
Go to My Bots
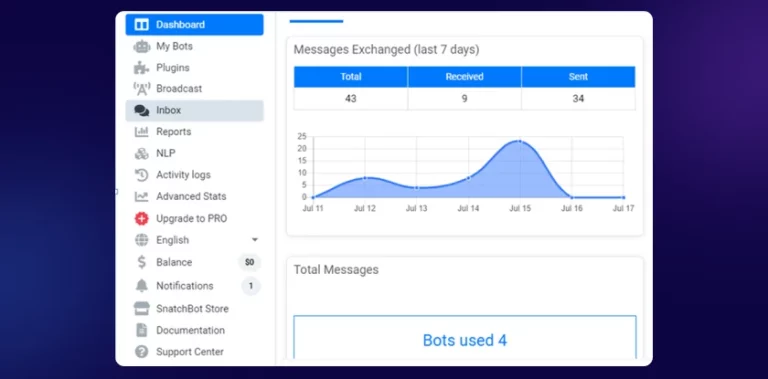174,47
